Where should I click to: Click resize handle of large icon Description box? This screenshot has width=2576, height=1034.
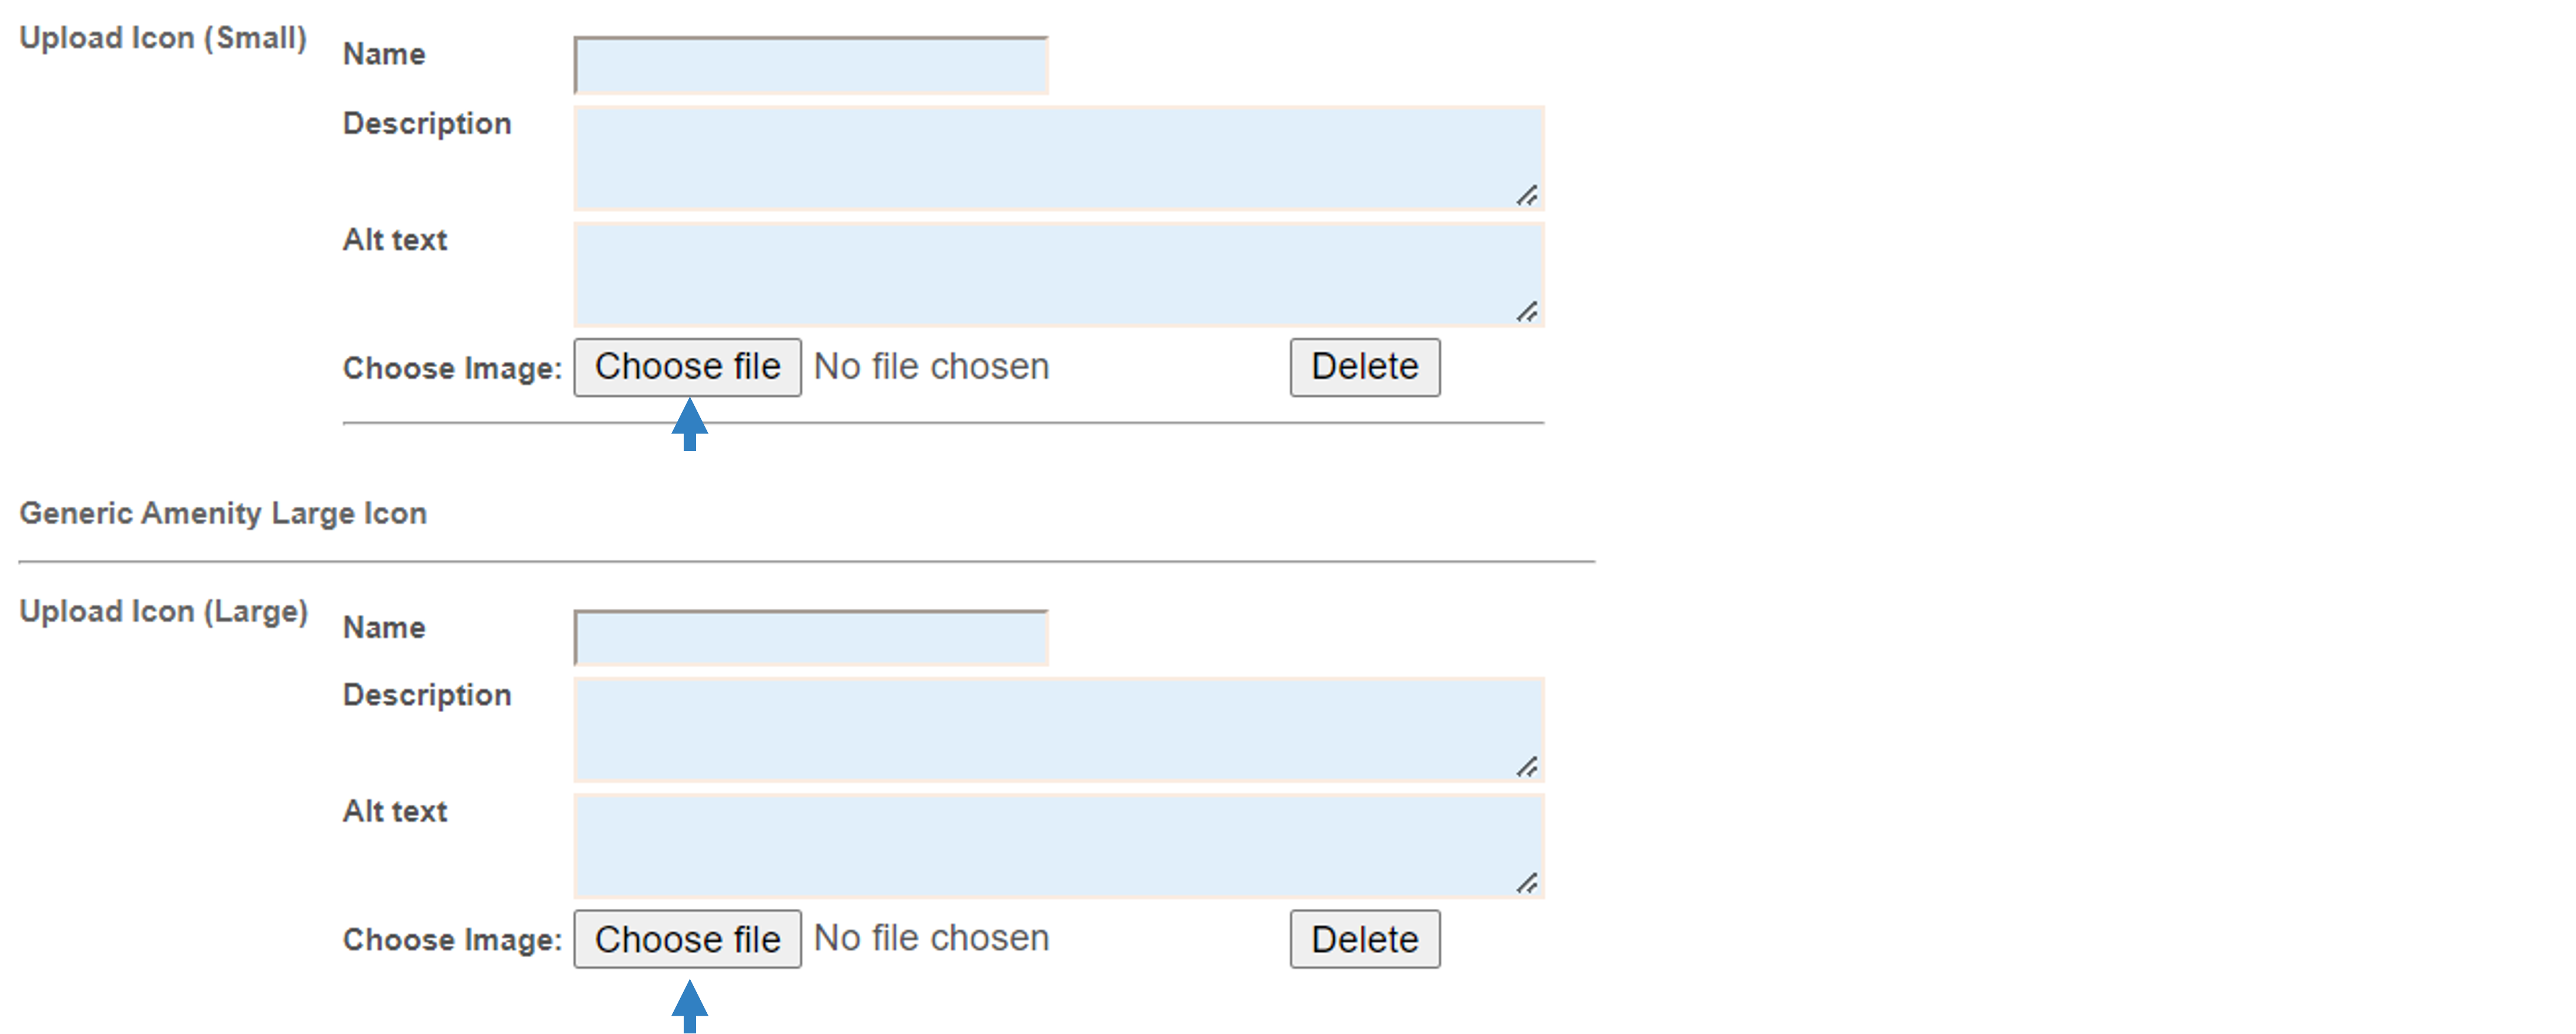pyautogui.click(x=1527, y=766)
